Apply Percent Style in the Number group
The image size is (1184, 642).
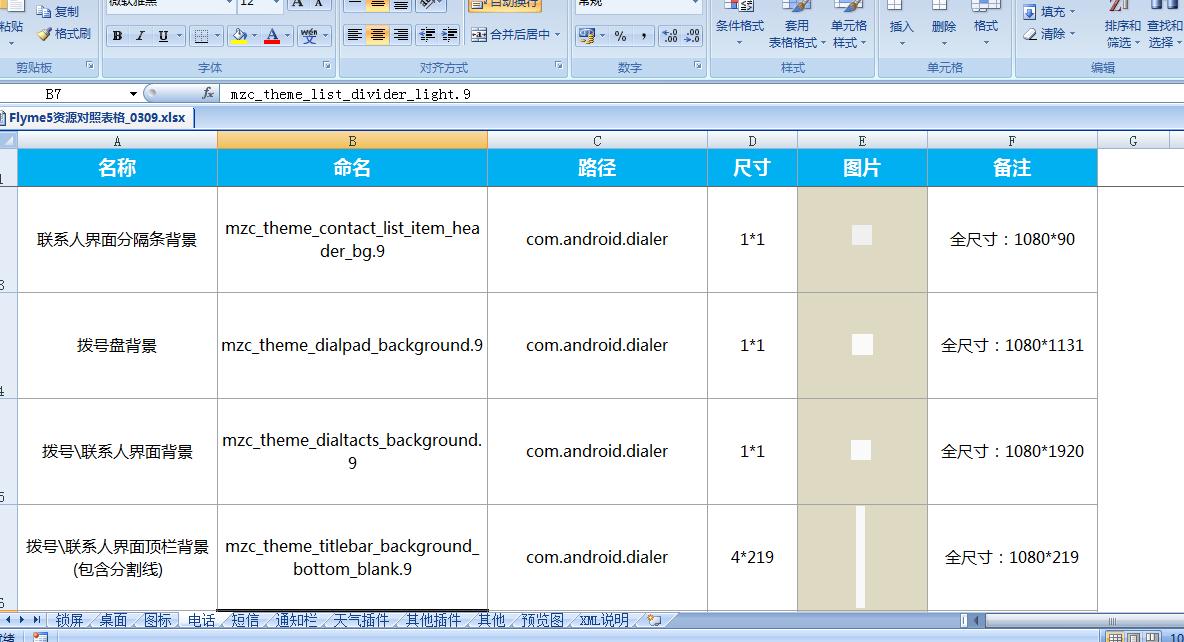(x=620, y=36)
